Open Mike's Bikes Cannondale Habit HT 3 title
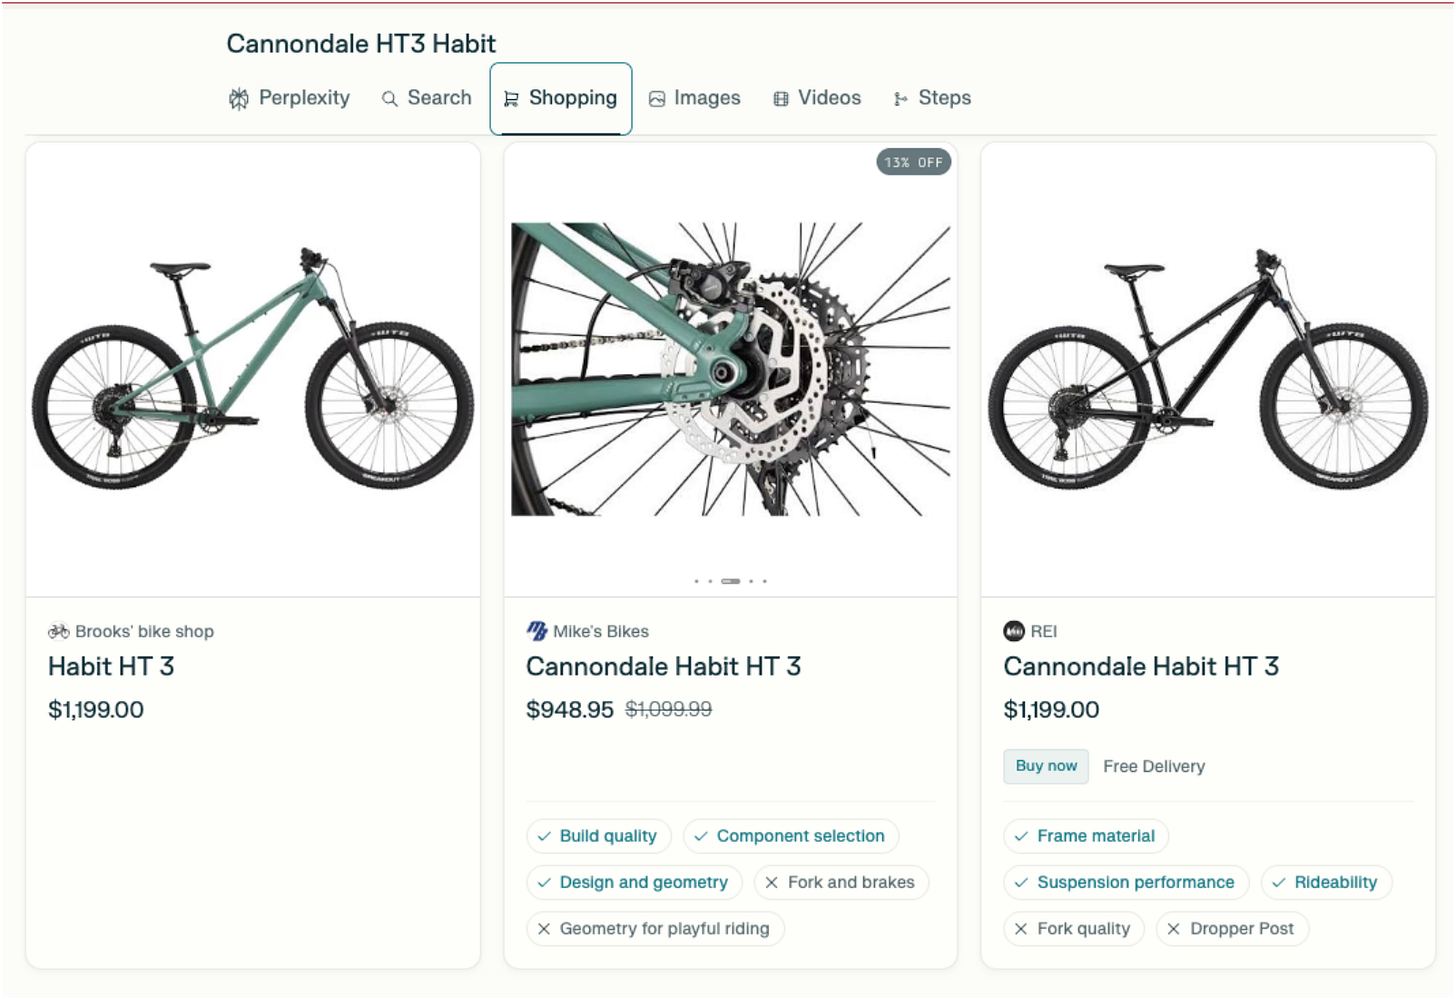 tap(664, 666)
